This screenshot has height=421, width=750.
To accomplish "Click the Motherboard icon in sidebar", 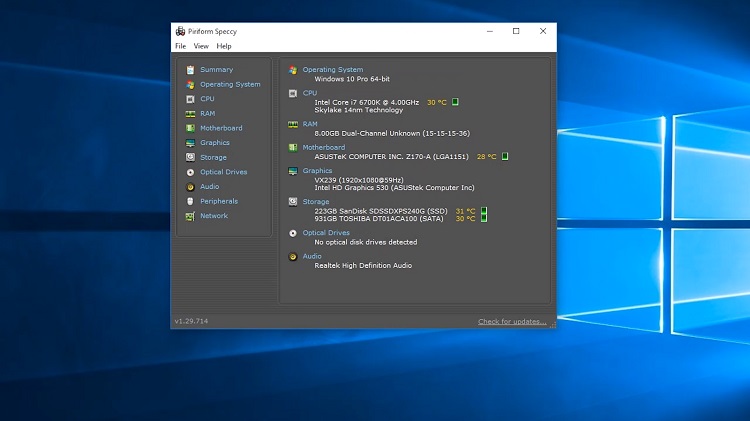I will (190, 128).
